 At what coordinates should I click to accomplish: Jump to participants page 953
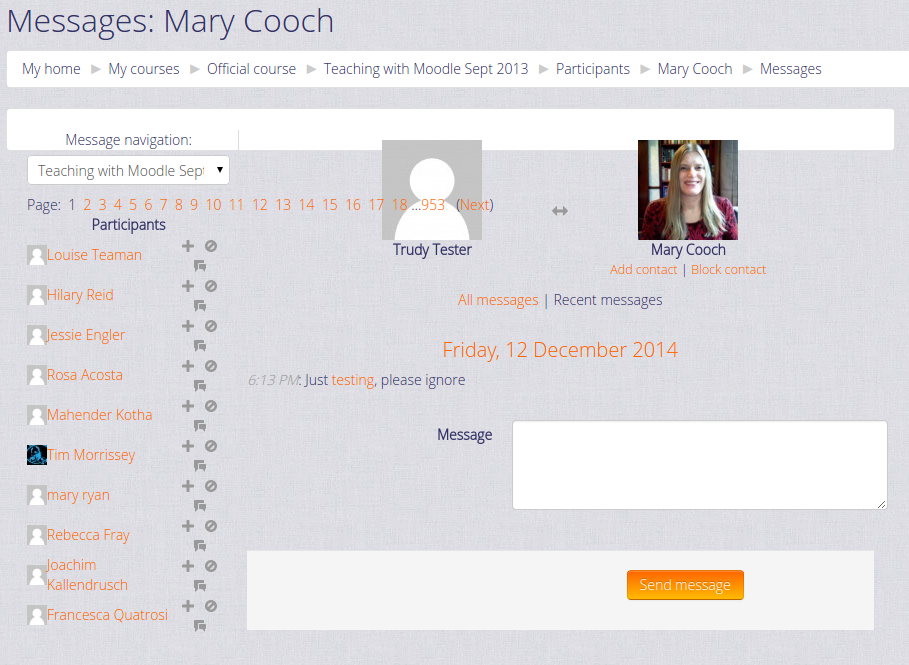pos(432,205)
